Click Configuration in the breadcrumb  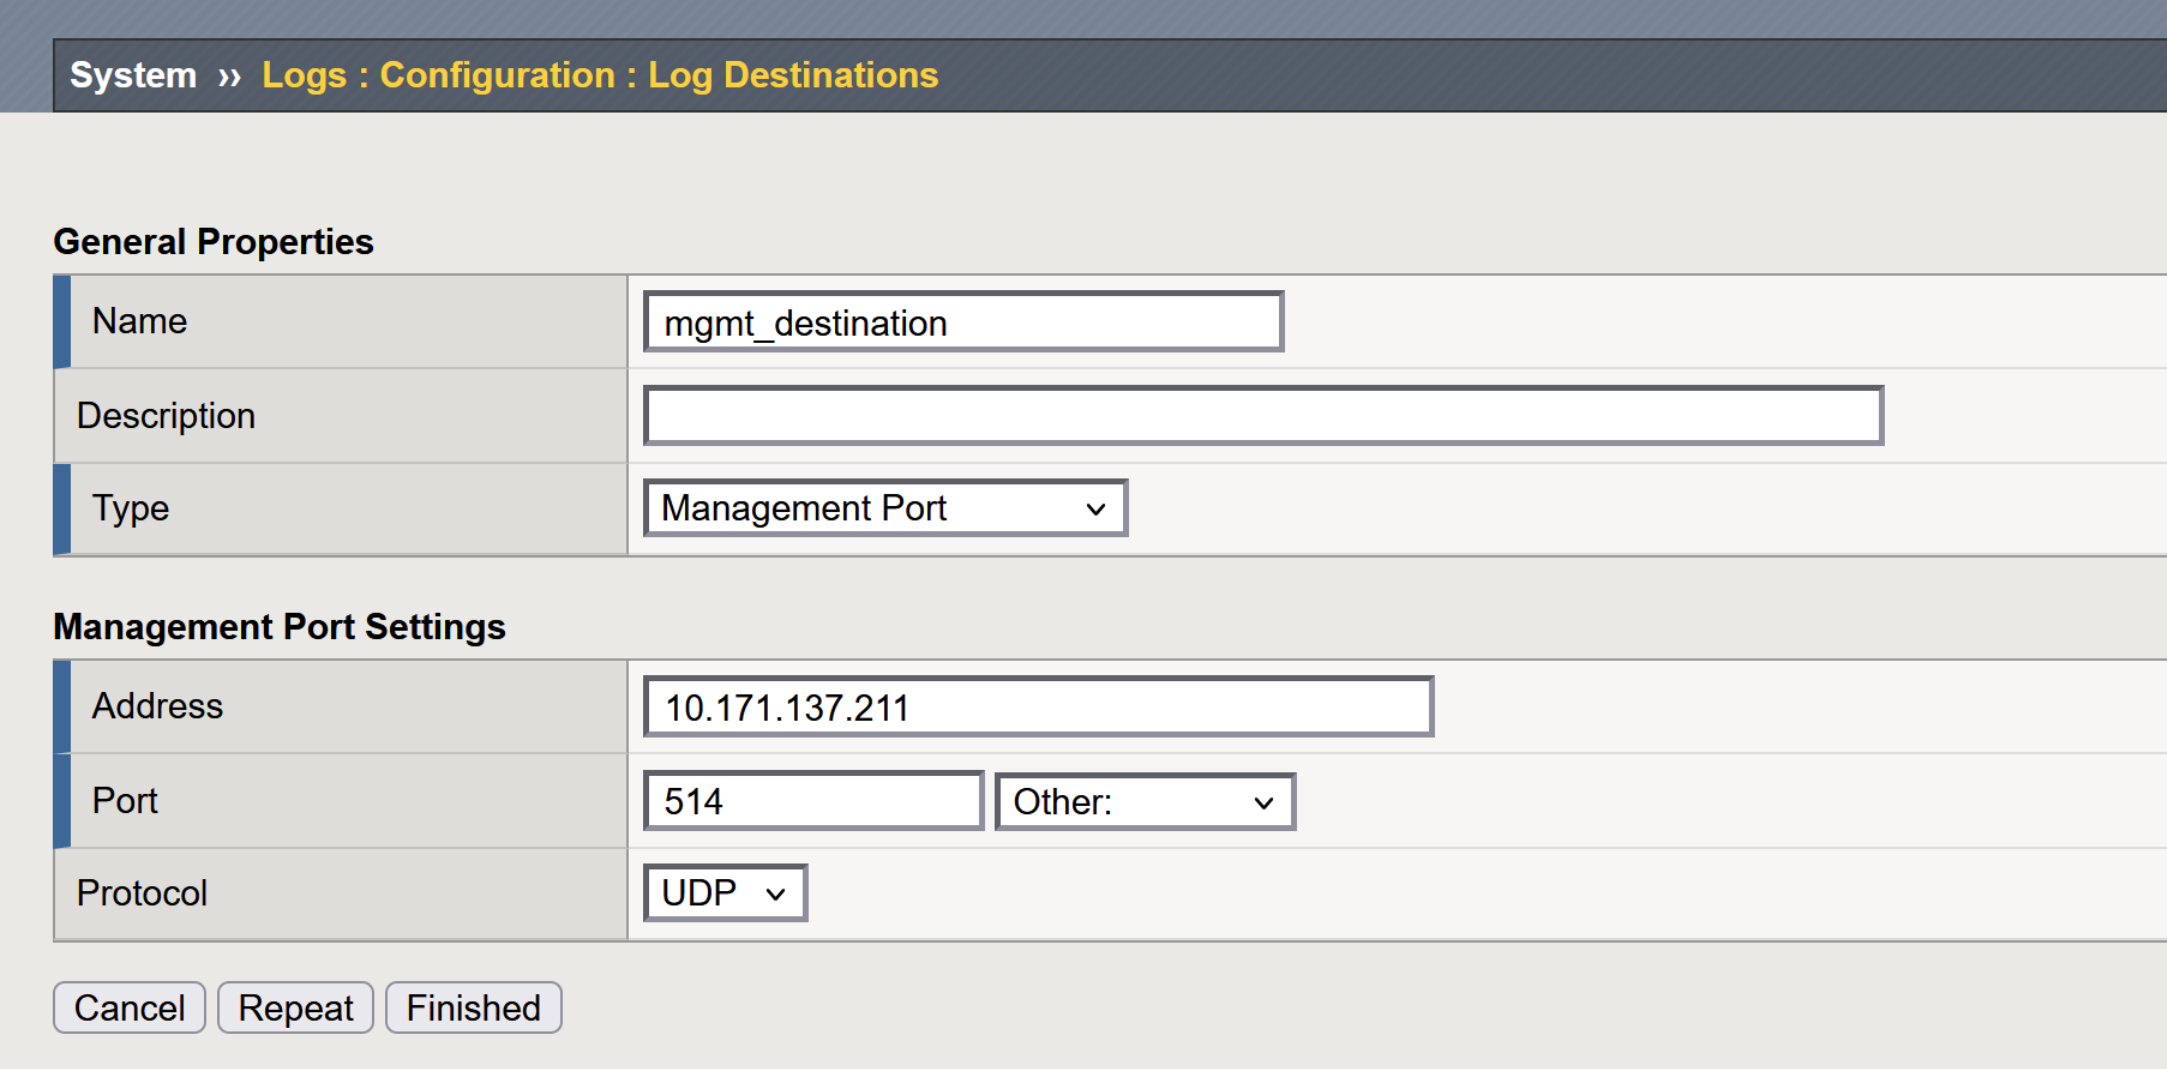(x=497, y=75)
